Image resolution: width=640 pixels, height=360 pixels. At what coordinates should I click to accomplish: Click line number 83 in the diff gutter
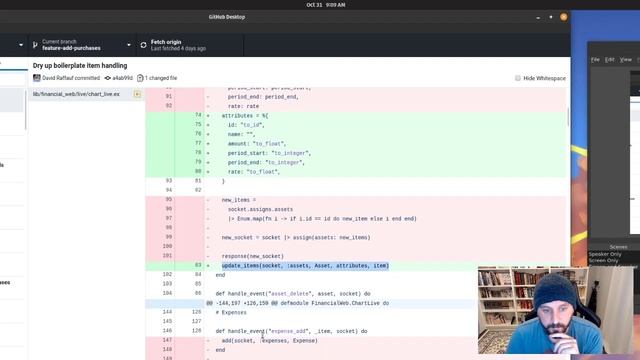[x=198, y=265]
